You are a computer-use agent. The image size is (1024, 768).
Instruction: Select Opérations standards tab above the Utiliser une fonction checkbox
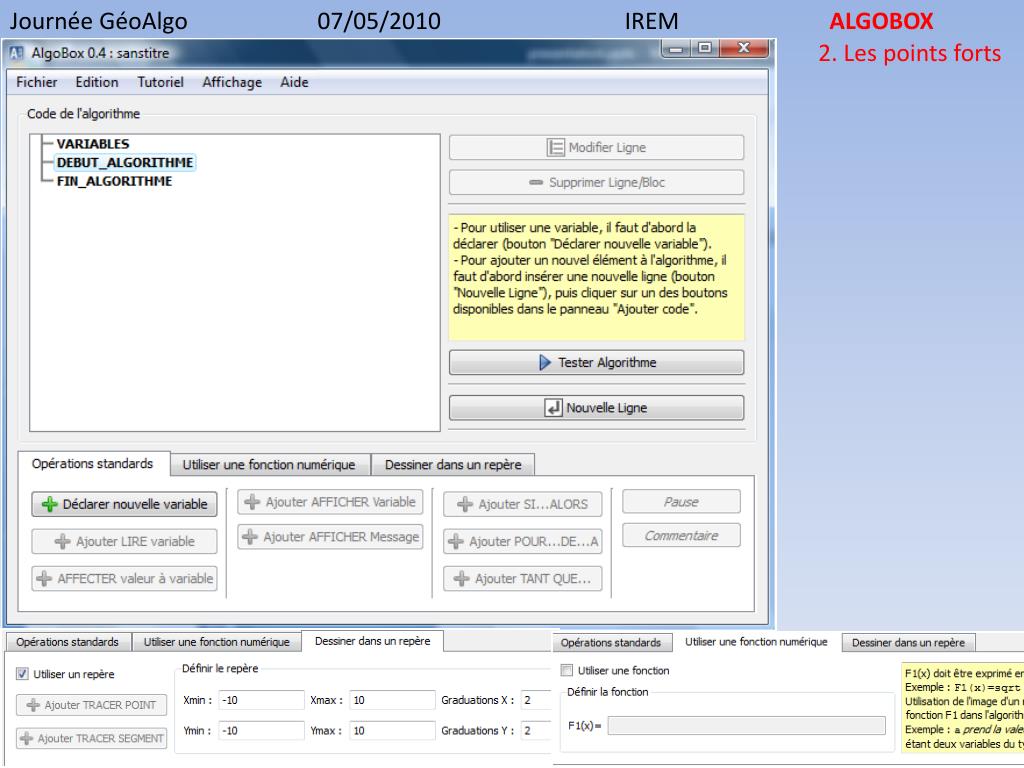tap(611, 643)
